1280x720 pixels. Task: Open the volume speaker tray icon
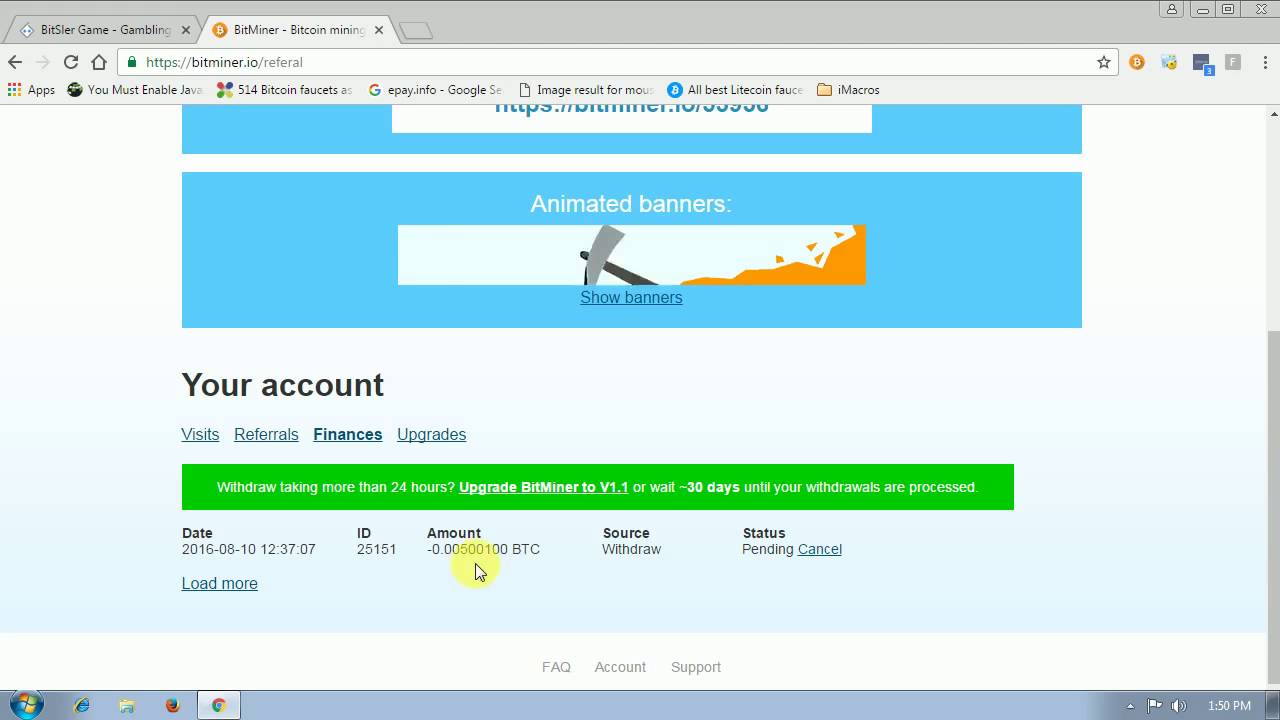tap(1179, 706)
